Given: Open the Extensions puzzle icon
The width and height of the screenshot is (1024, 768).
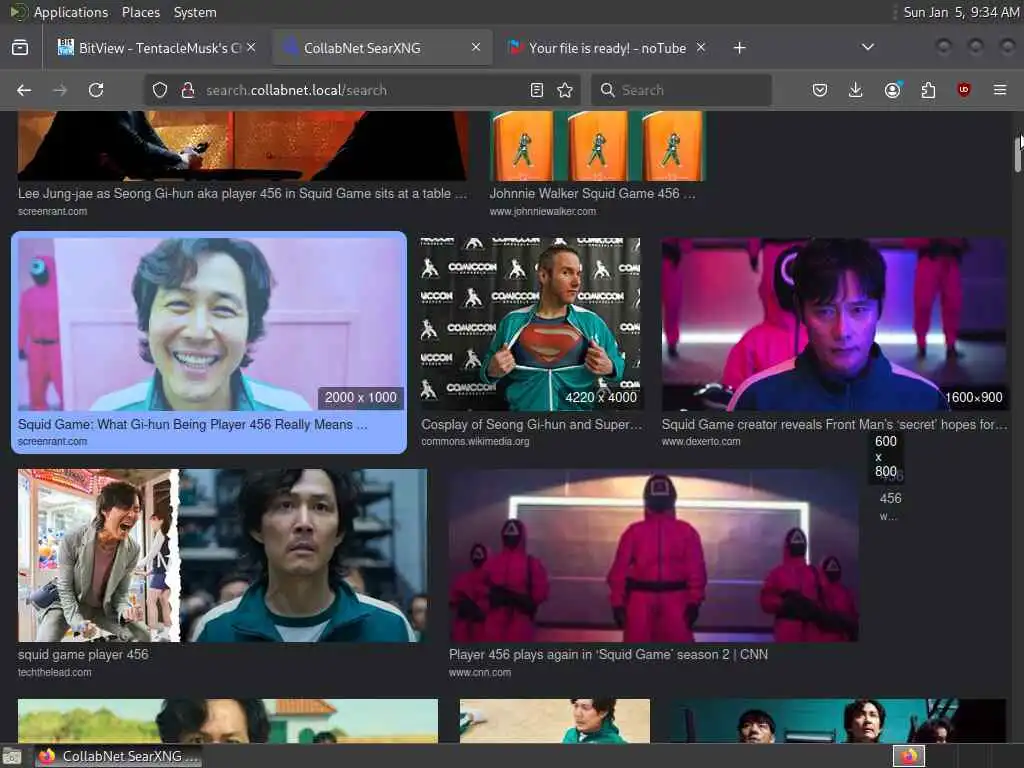Looking at the screenshot, I should (x=928, y=90).
